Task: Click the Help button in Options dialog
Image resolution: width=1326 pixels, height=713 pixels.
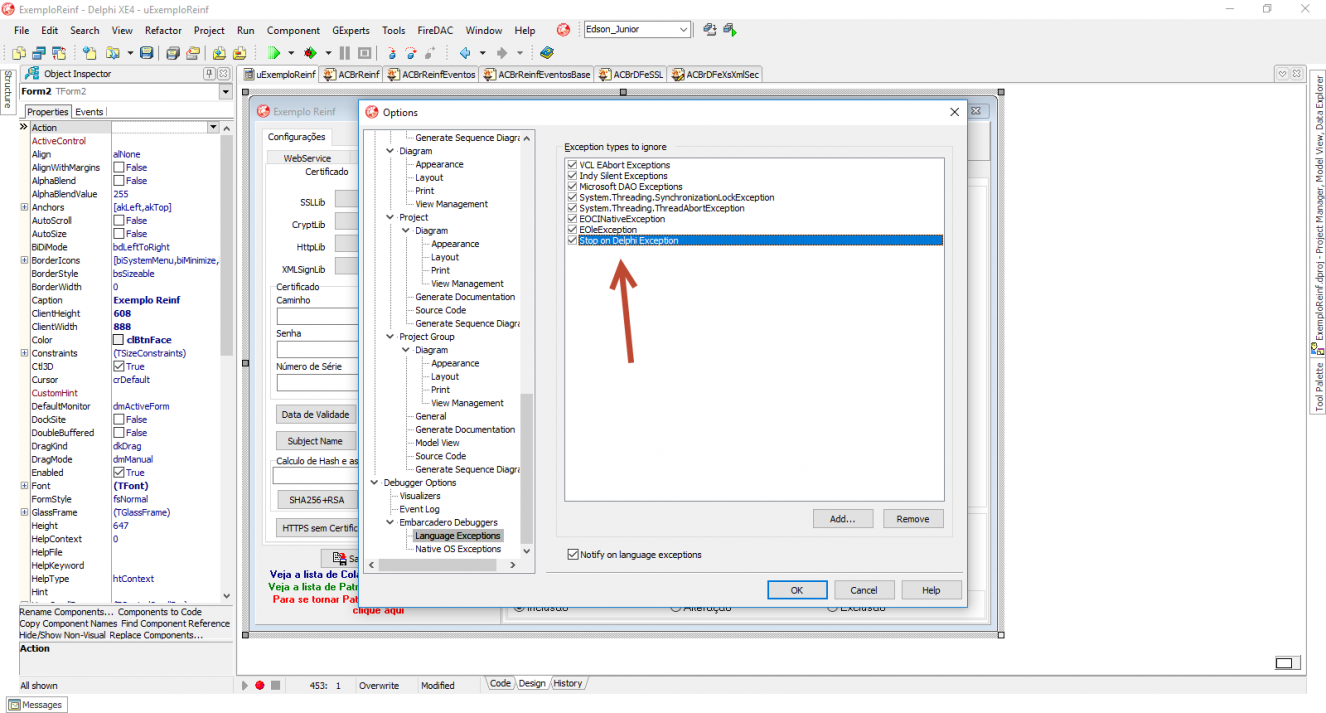Action: pos(931,590)
